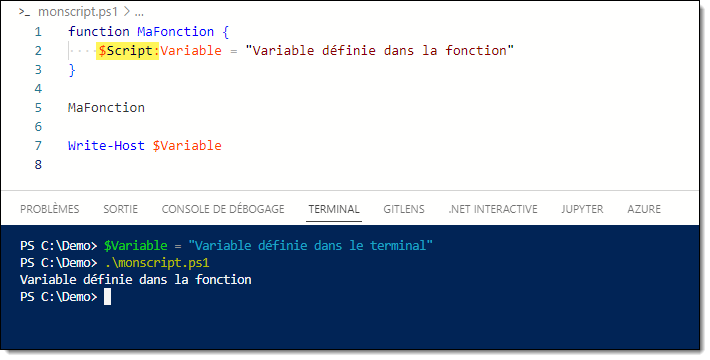Screen dimensions: 710x360
Task: Select the CONSOLE DE DÉBOGAGE tab
Action: coord(223,209)
